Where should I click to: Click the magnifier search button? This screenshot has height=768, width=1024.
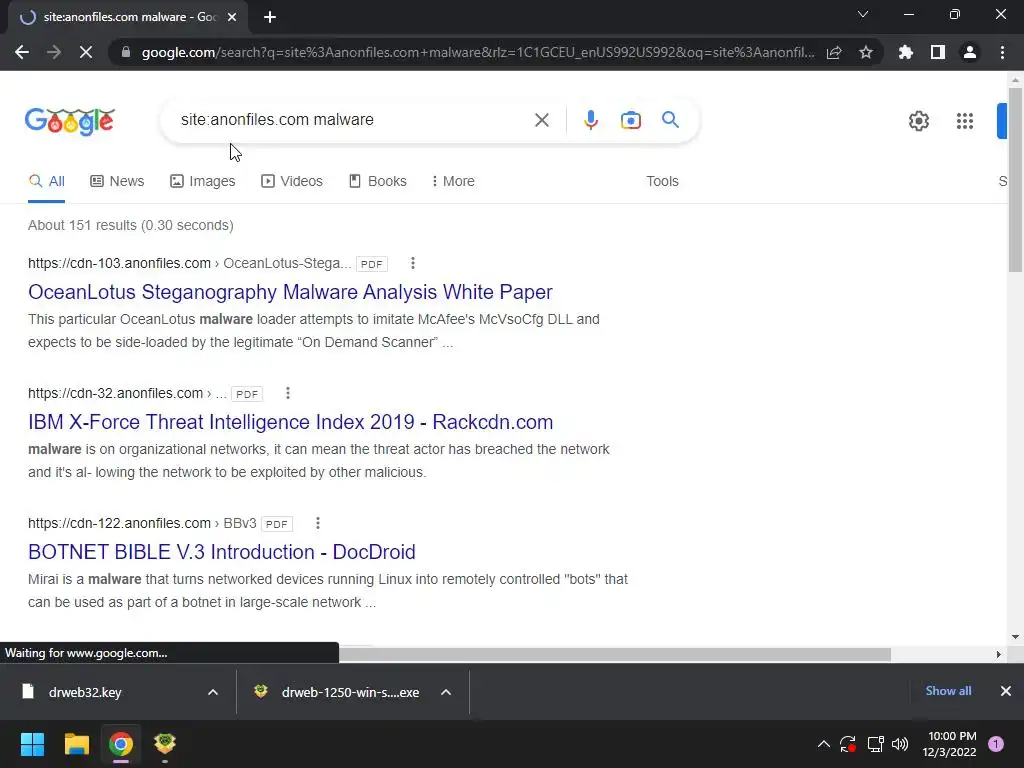click(x=670, y=120)
